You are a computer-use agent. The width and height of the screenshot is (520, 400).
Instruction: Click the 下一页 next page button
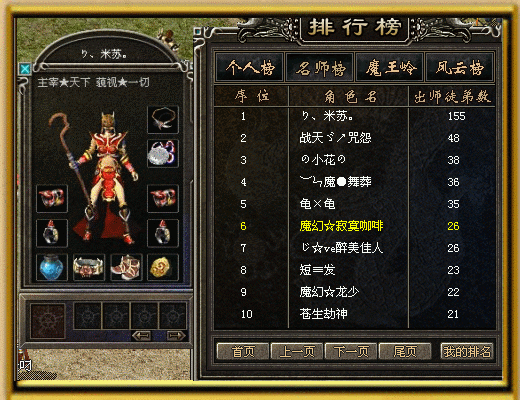tap(351, 351)
